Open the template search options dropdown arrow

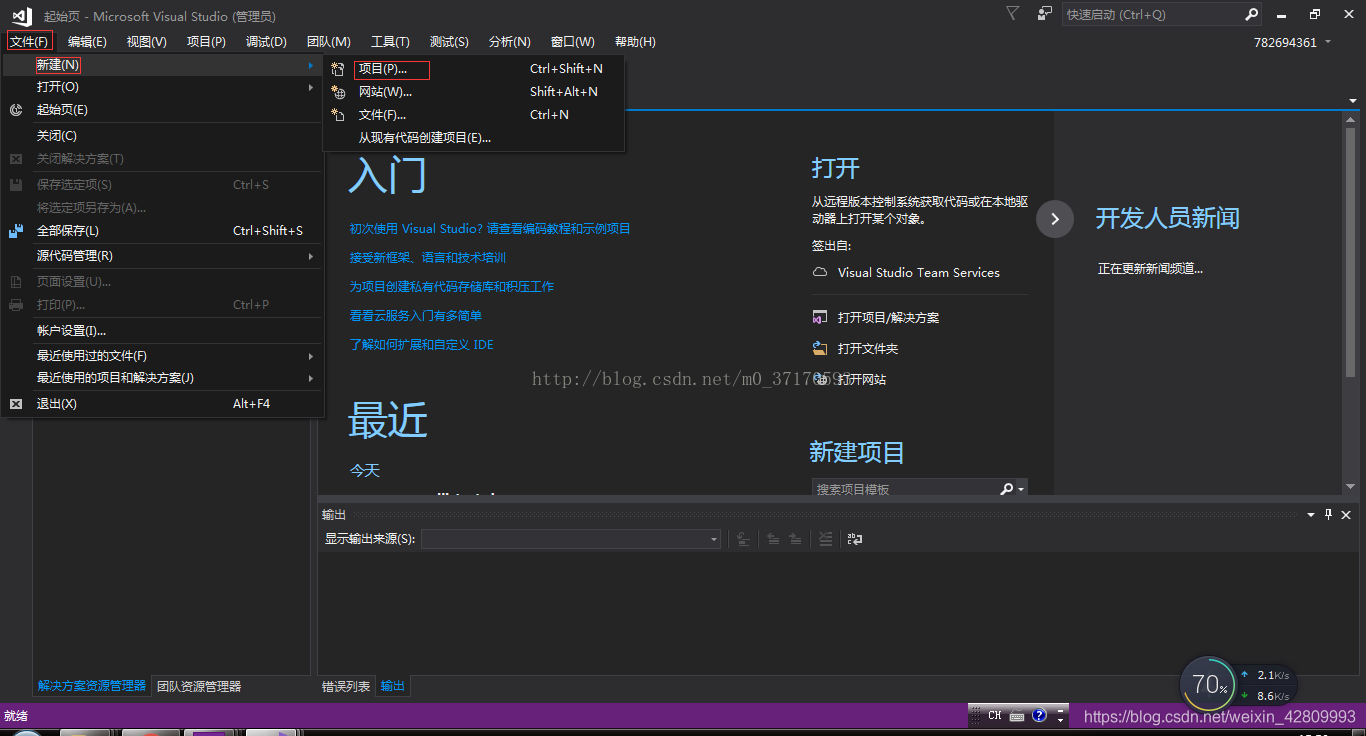click(1021, 490)
